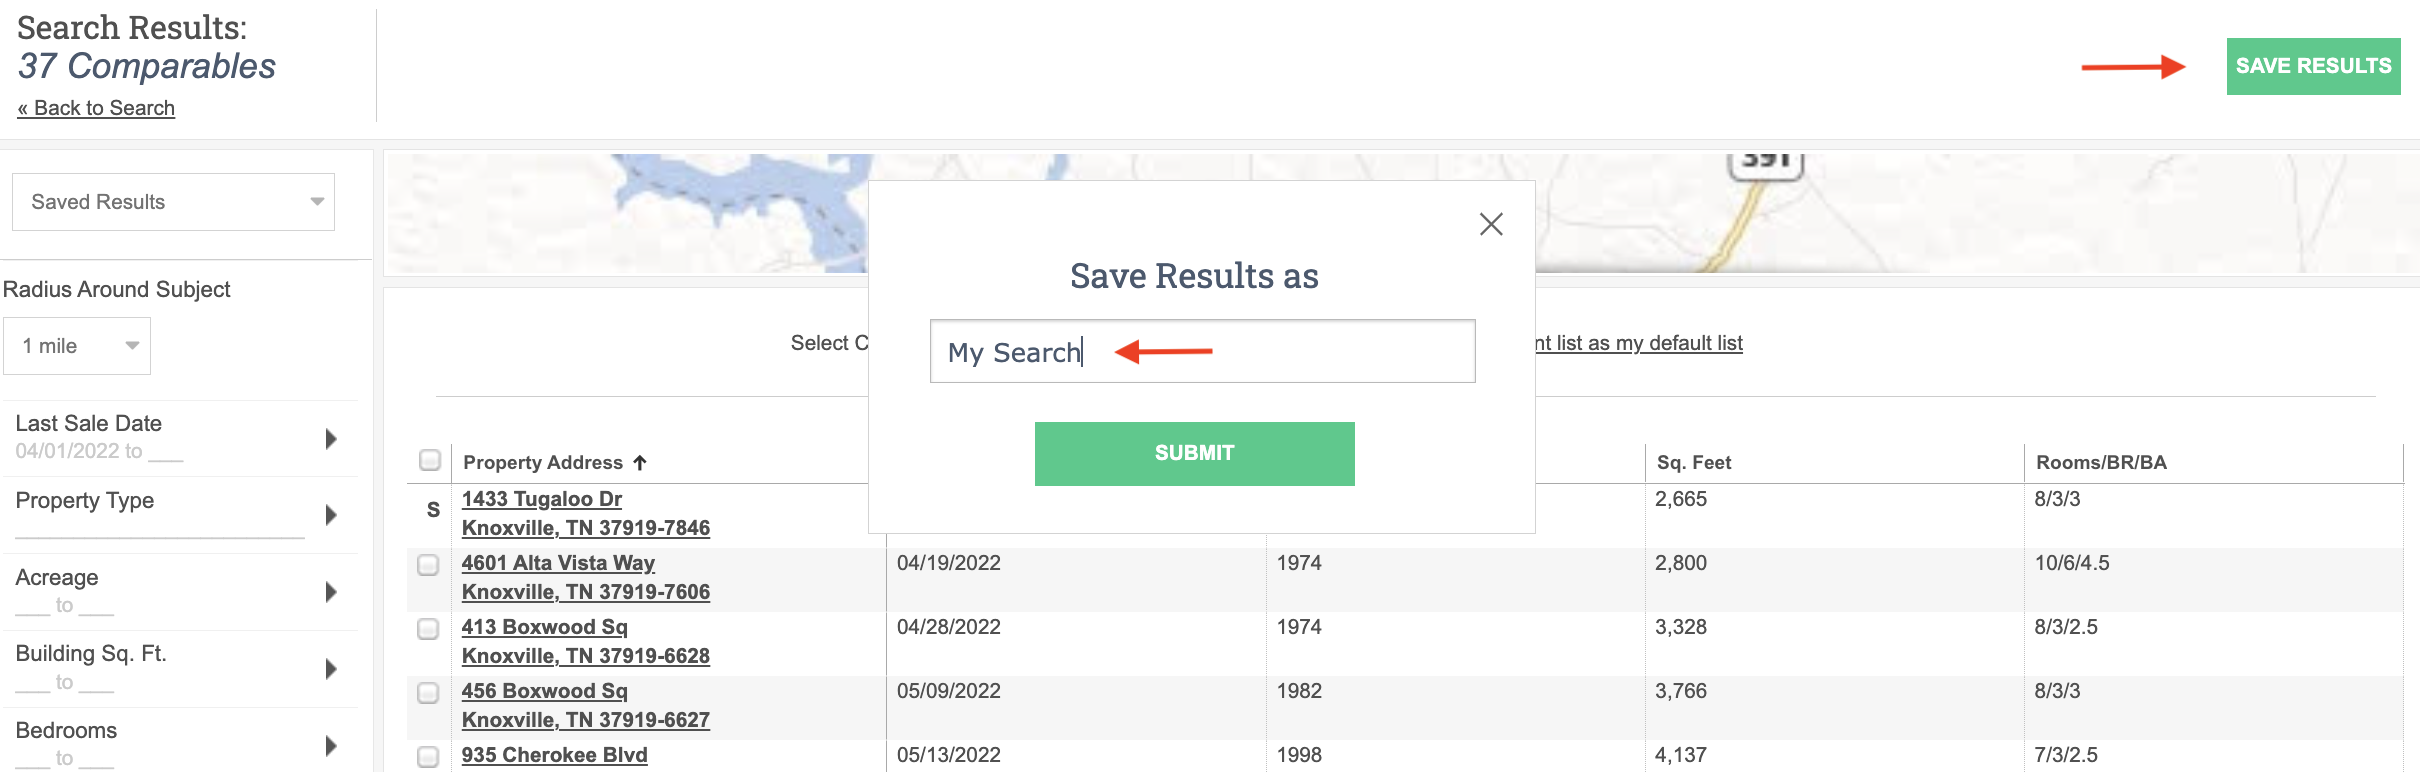Check the box for 4601 Alta Vista Way

pos(428,565)
